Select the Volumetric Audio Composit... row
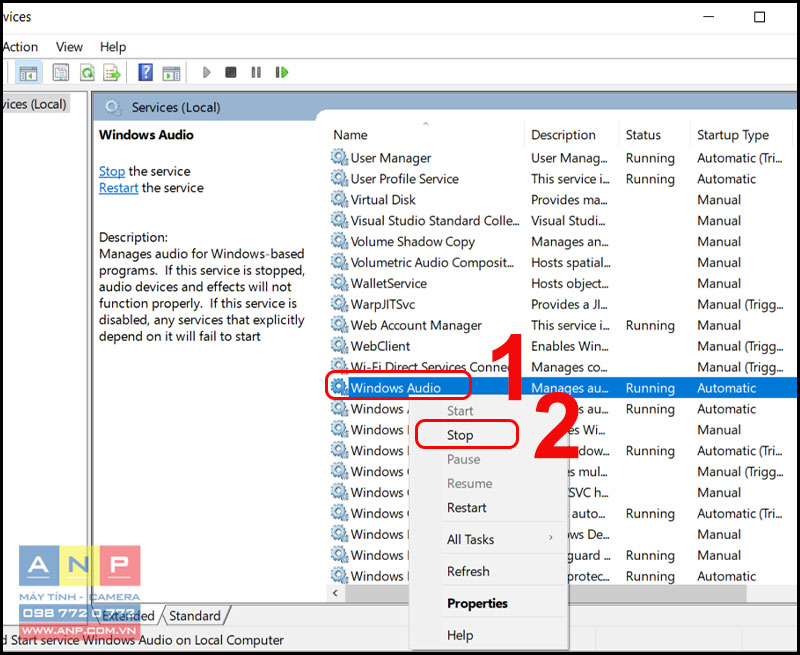Image resolution: width=800 pixels, height=655 pixels. pos(561,262)
